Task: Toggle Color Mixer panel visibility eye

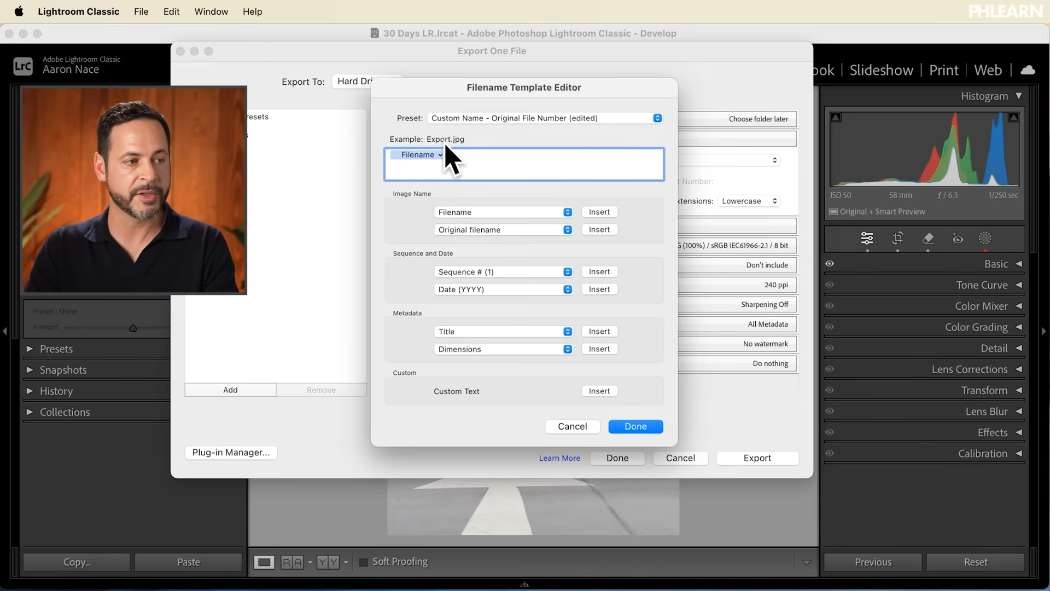Action: click(830, 306)
